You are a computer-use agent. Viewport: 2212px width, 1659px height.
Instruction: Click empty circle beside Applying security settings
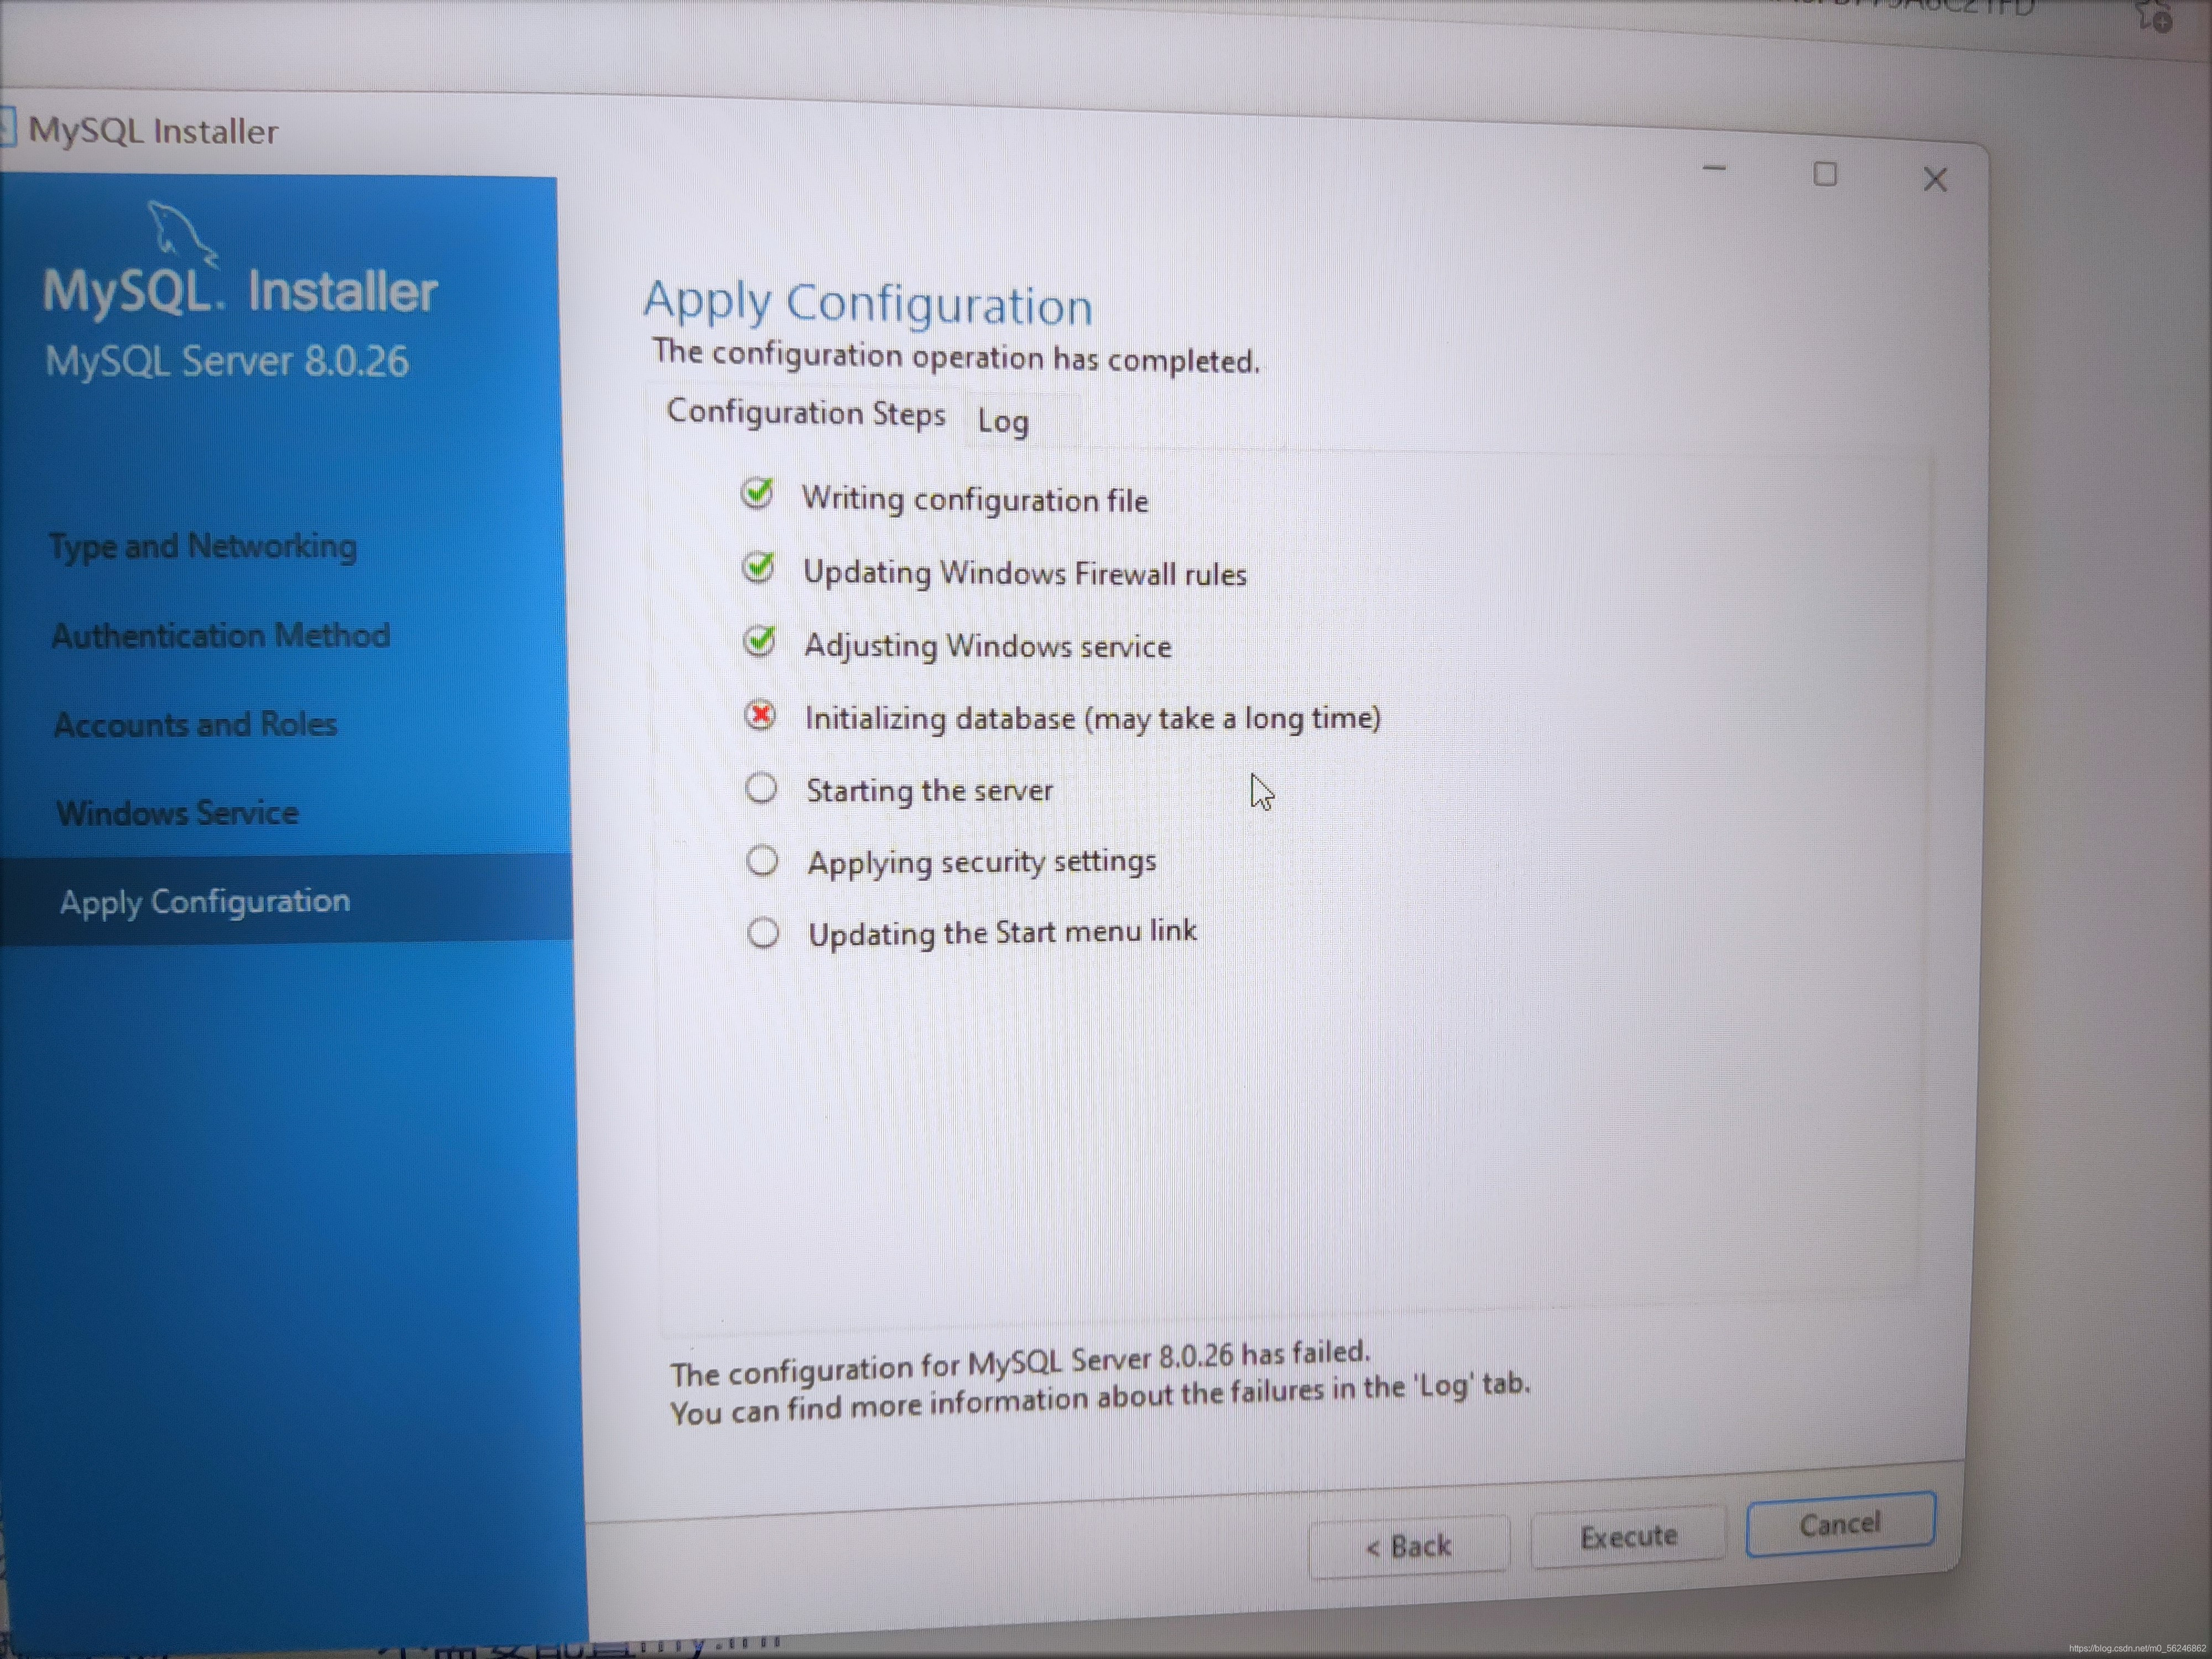pos(762,860)
